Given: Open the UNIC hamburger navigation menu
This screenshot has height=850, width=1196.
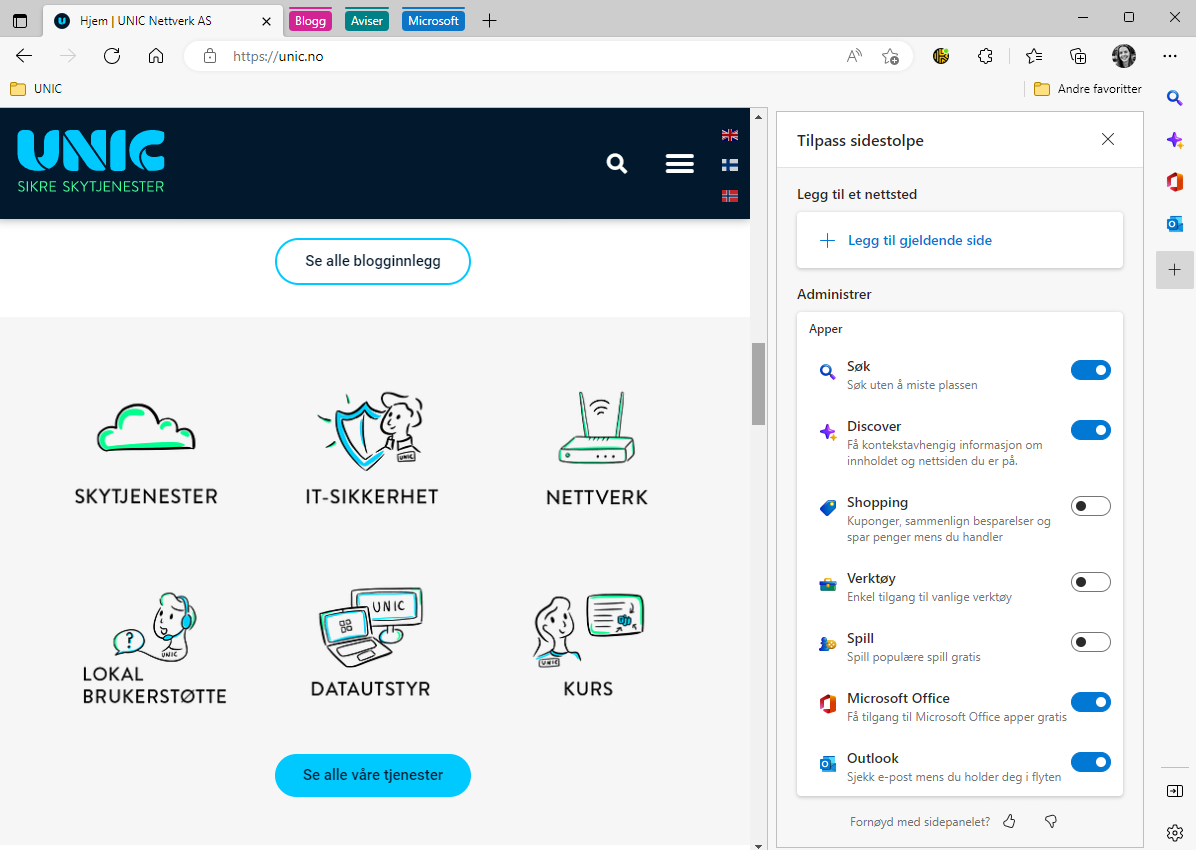Looking at the screenshot, I should point(679,163).
